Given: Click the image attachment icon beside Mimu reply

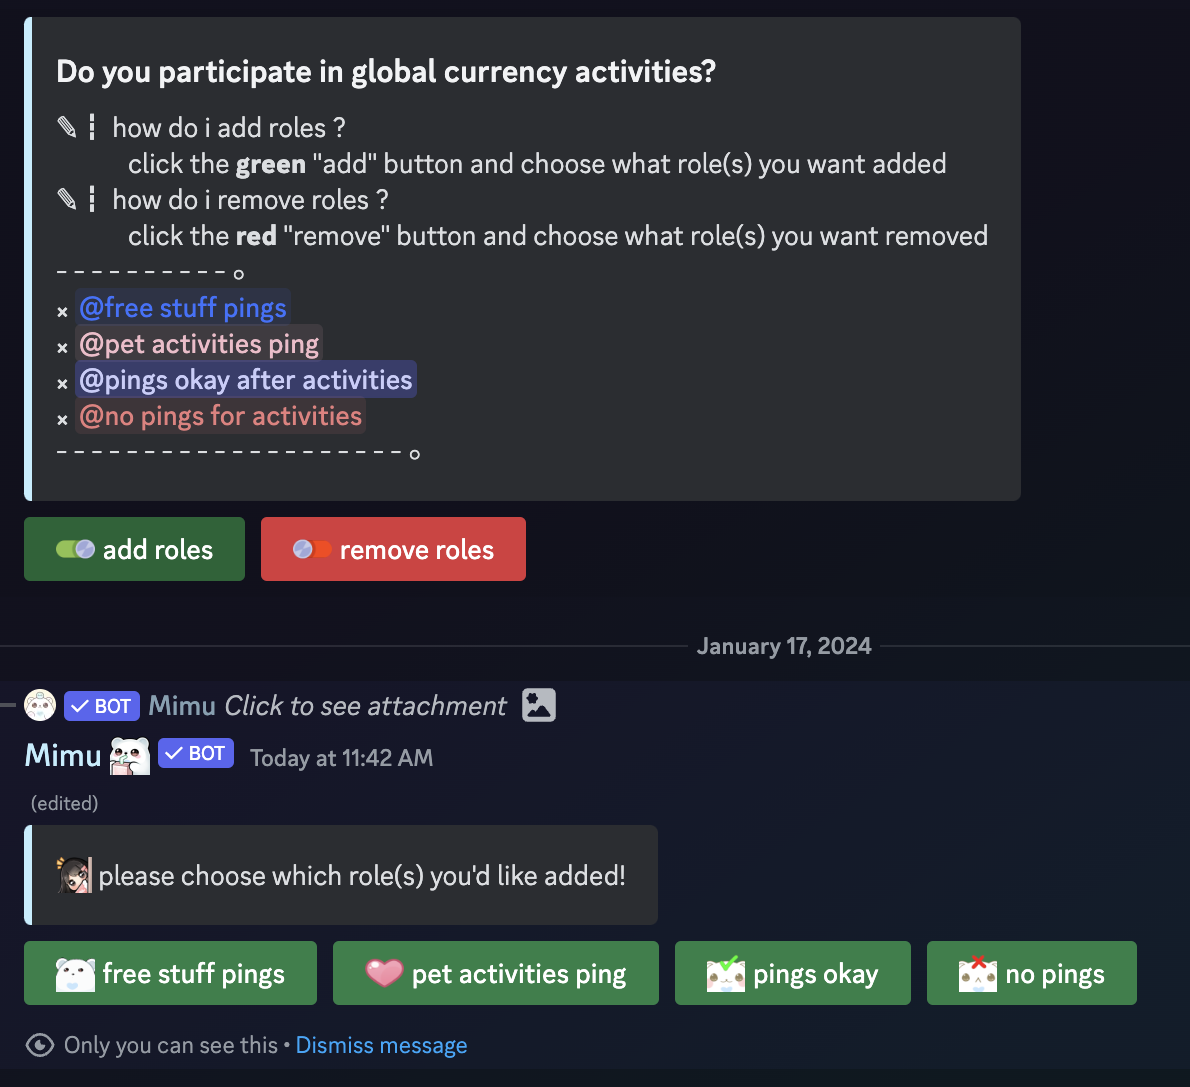Looking at the screenshot, I should [539, 705].
